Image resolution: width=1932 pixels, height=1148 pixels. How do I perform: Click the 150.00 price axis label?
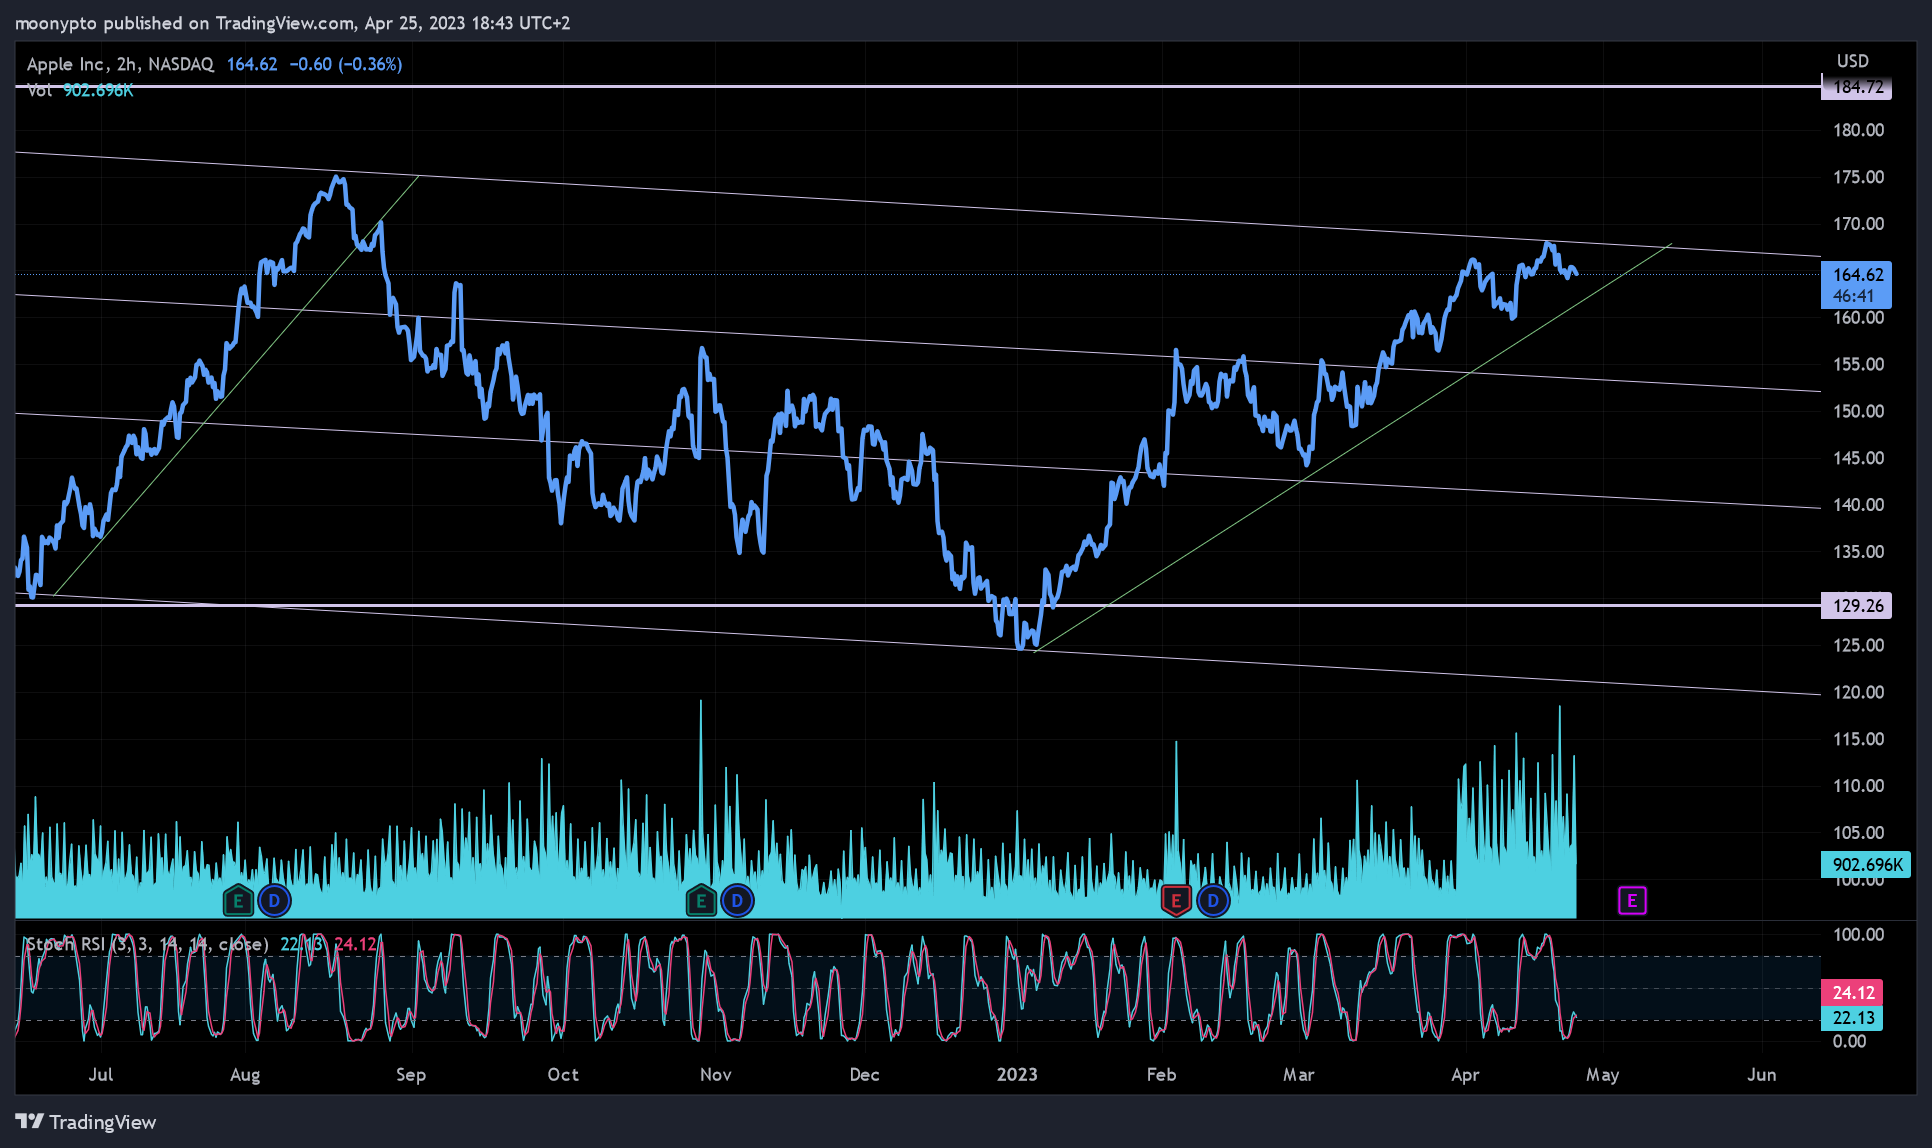[1858, 411]
